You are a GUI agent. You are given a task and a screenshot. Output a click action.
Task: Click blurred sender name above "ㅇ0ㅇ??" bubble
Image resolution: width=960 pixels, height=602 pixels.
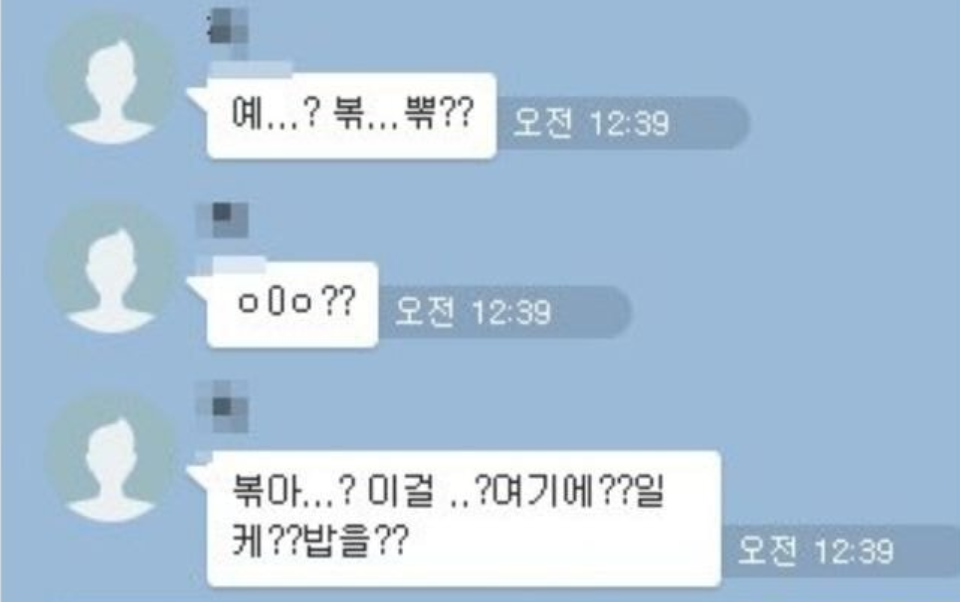coord(222,219)
